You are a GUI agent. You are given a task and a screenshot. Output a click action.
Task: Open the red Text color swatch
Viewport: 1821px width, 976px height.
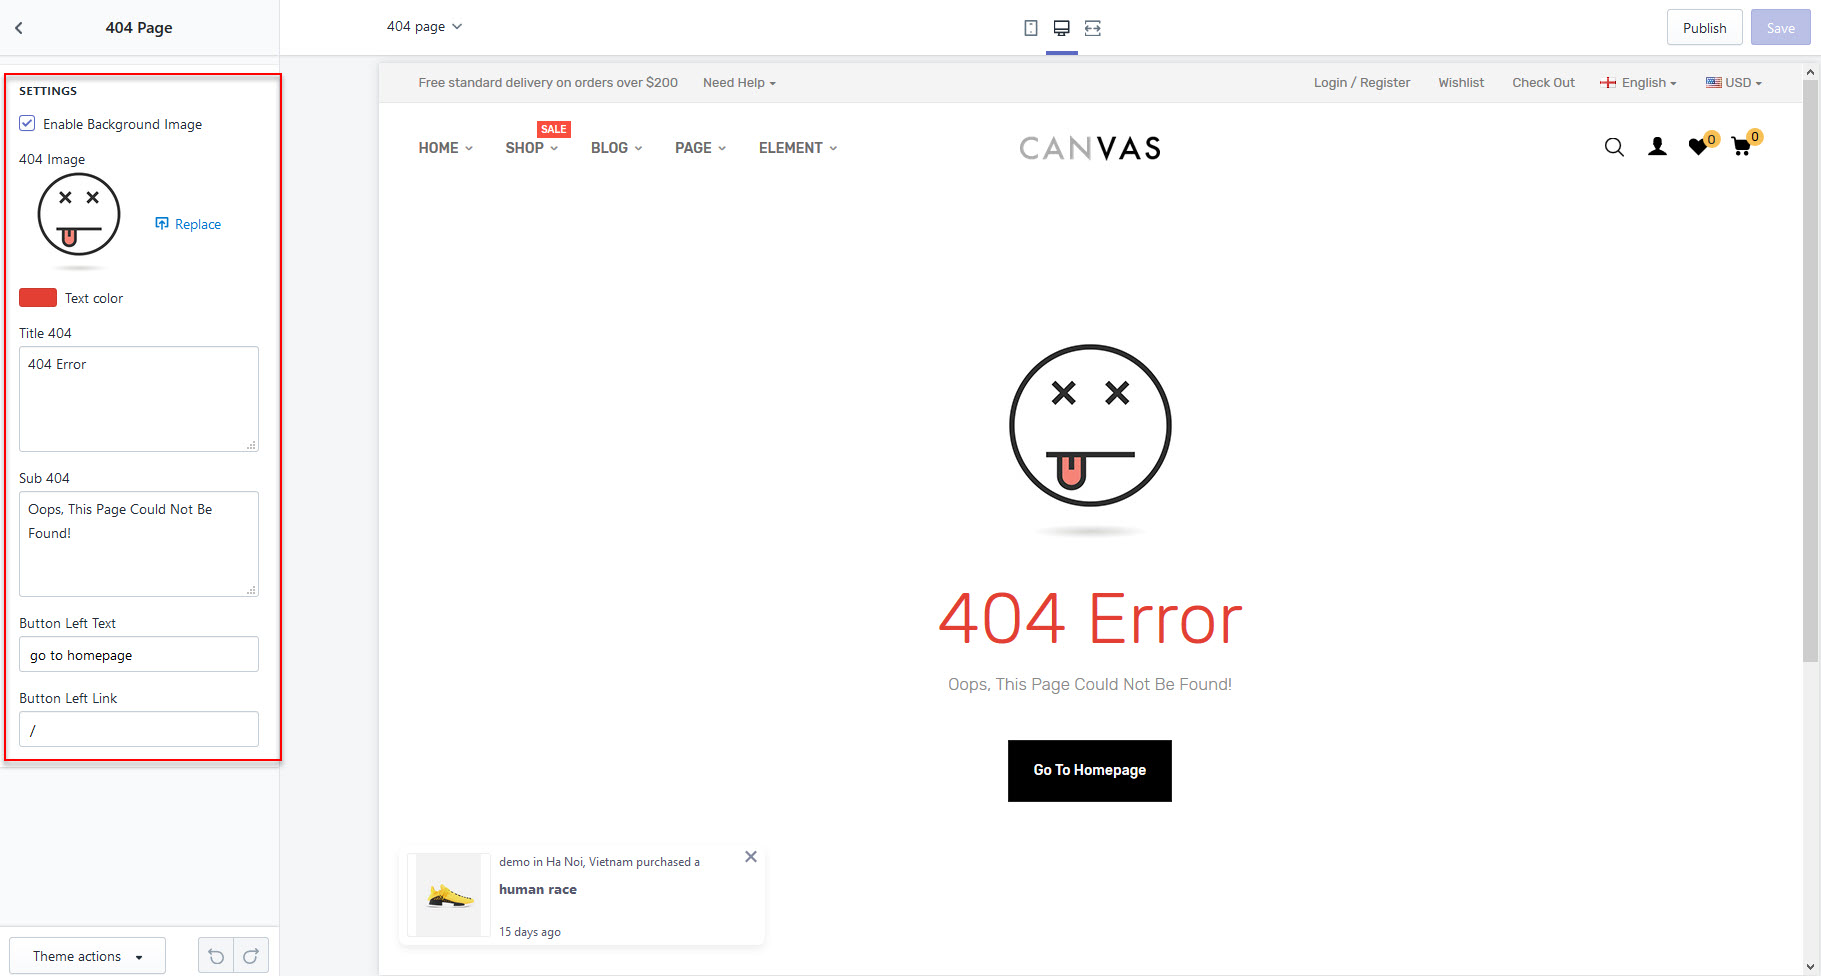tap(38, 298)
